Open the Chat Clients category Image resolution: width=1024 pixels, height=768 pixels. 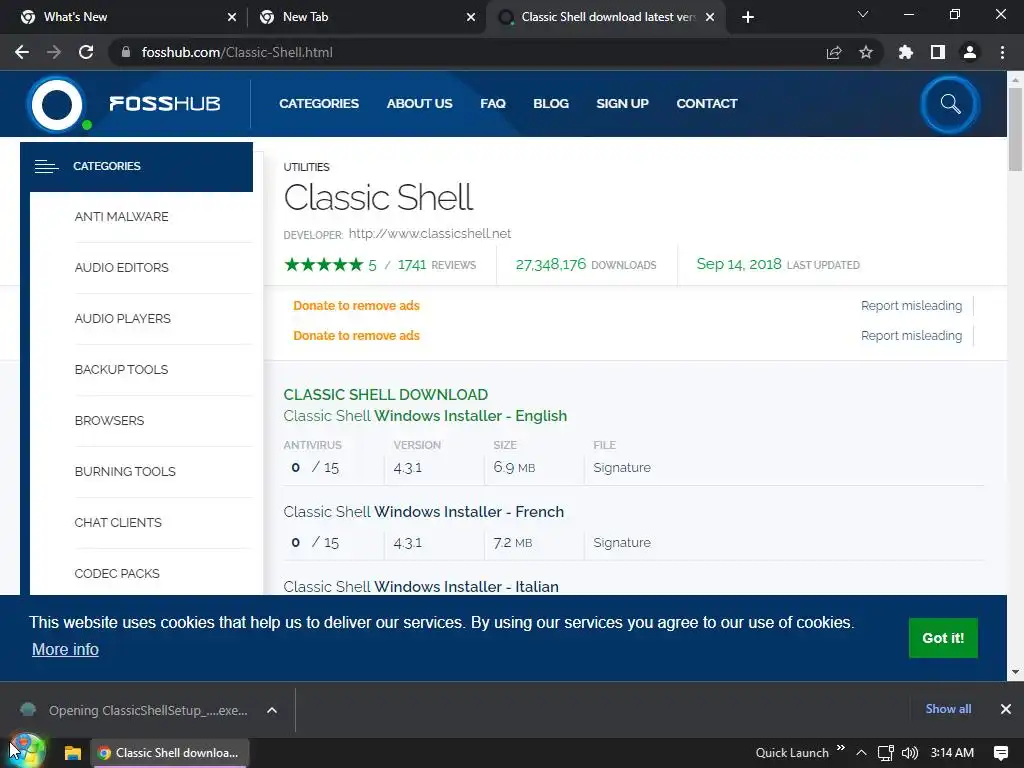[118, 522]
